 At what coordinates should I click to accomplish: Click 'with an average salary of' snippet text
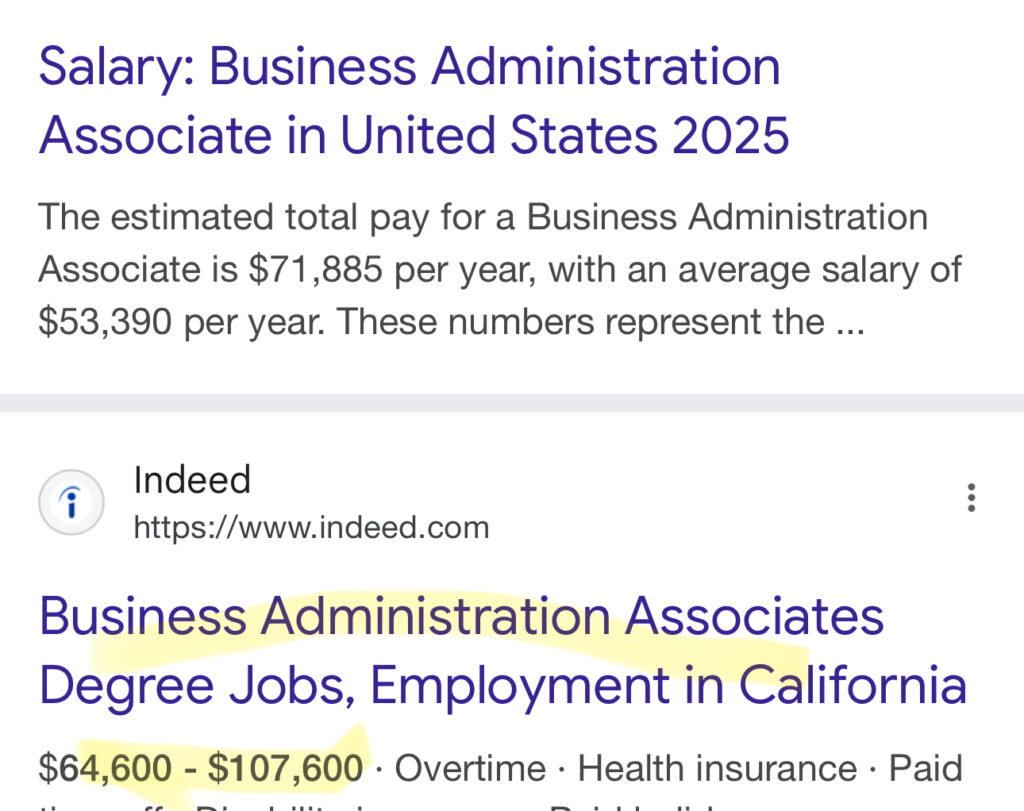pos(755,269)
